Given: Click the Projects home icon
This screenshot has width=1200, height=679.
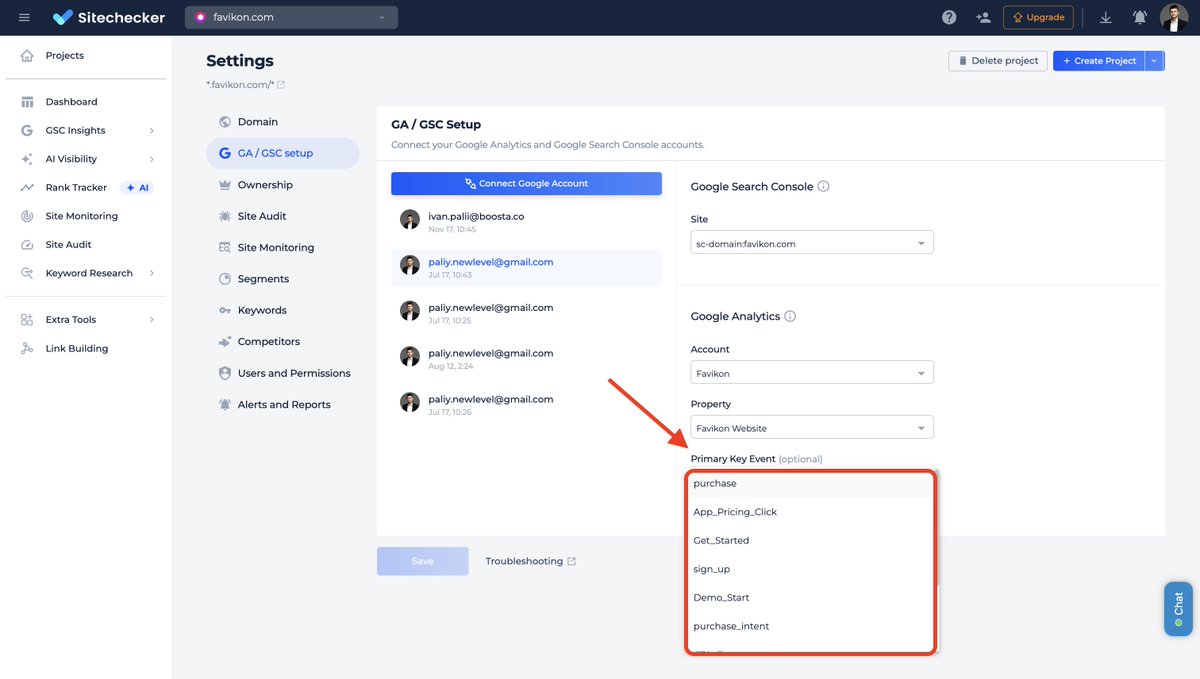Looking at the screenshot, I should point(27,55).
